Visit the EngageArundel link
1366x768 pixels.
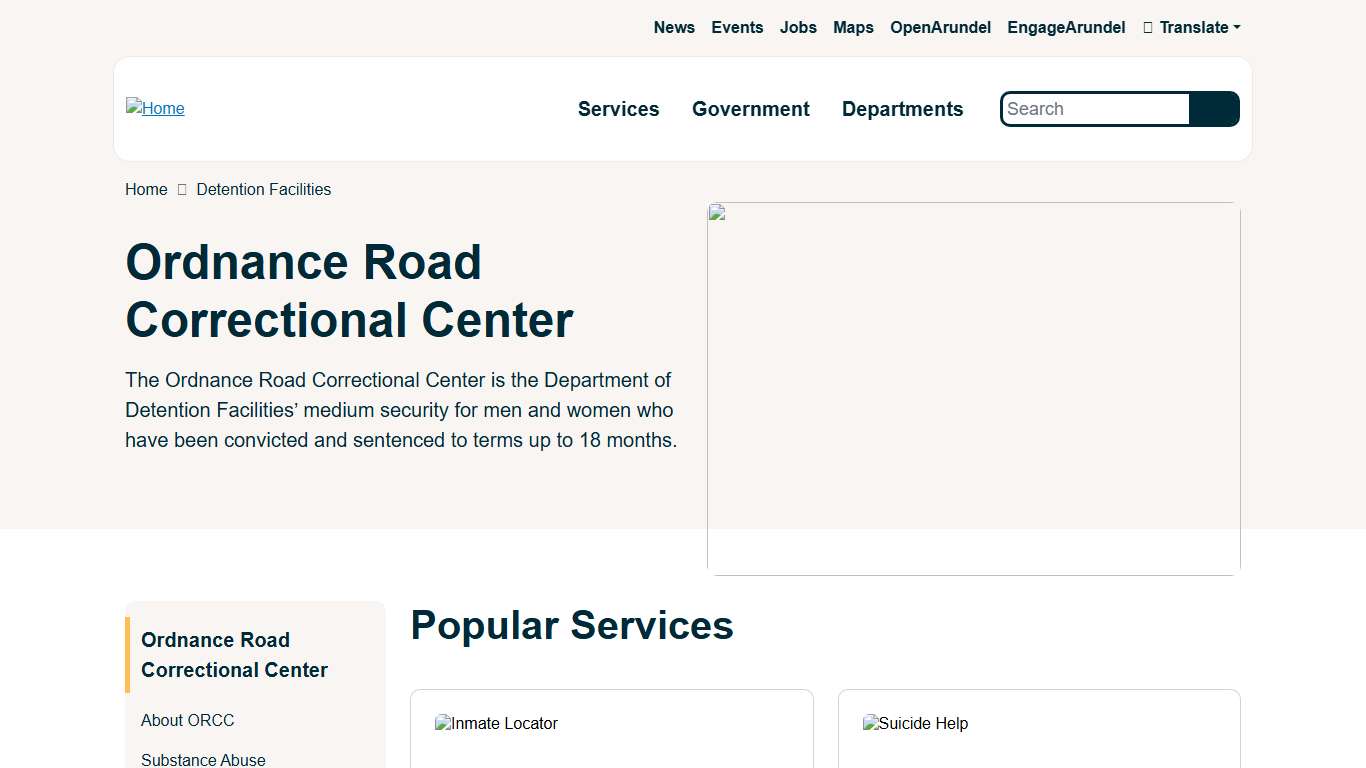tap(1066, 27)
